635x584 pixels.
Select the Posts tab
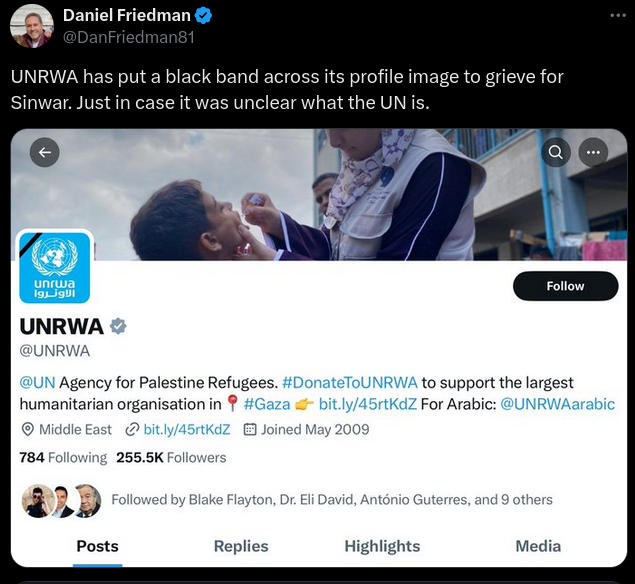point(98,546)
